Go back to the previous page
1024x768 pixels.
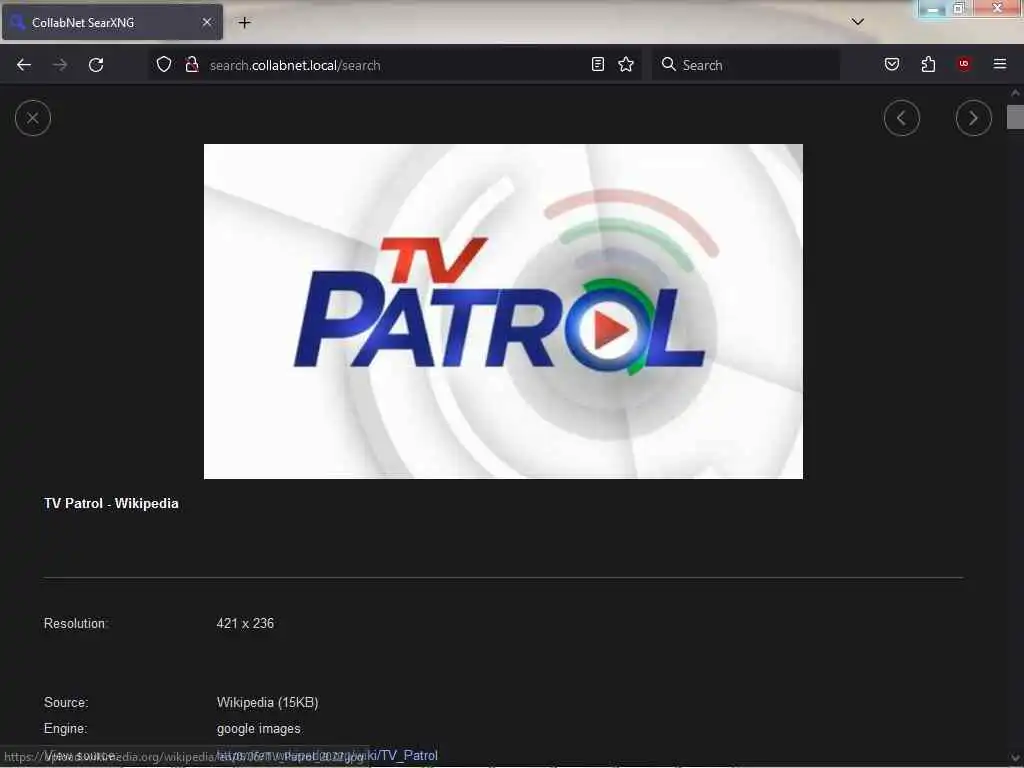click(x=24, y=65)
